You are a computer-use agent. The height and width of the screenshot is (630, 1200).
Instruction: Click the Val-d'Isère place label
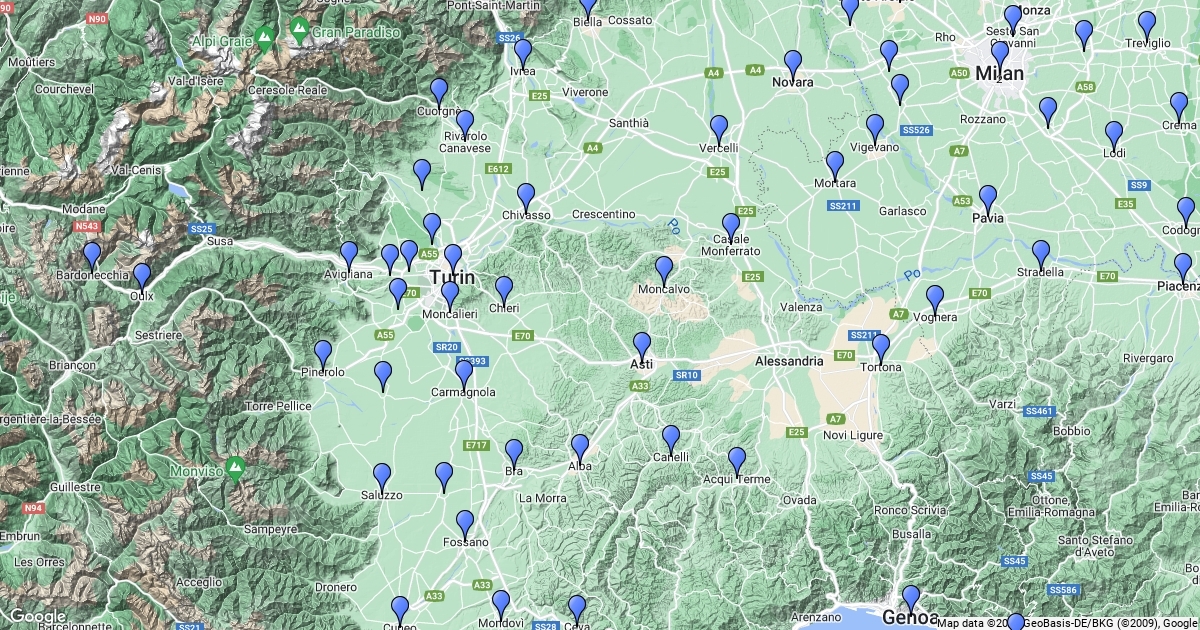(195, 81)
